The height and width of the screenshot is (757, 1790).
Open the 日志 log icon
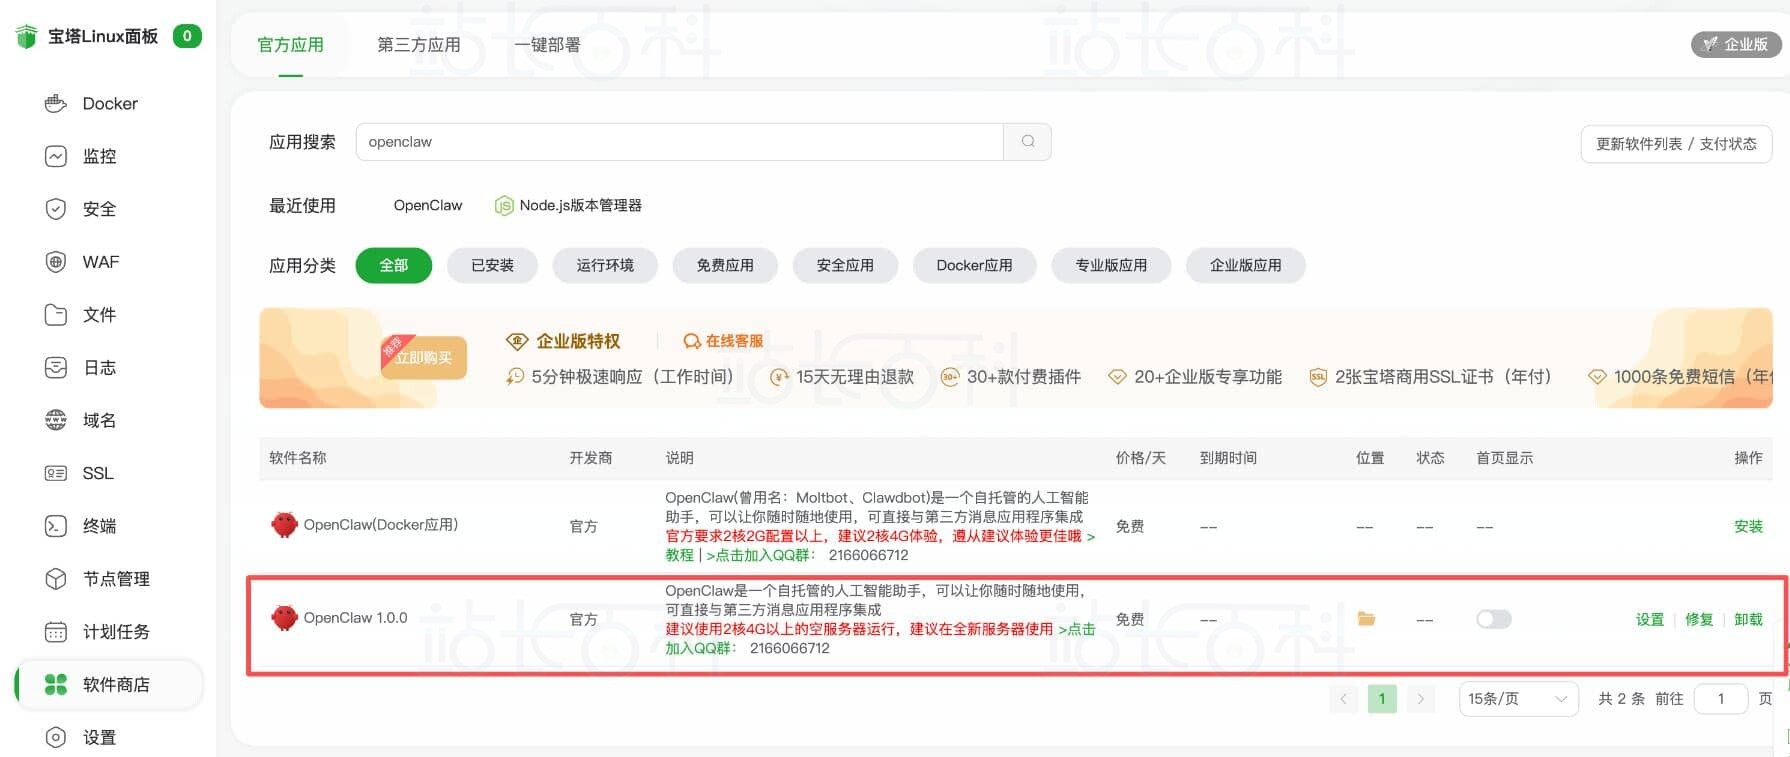coord(56,368)
